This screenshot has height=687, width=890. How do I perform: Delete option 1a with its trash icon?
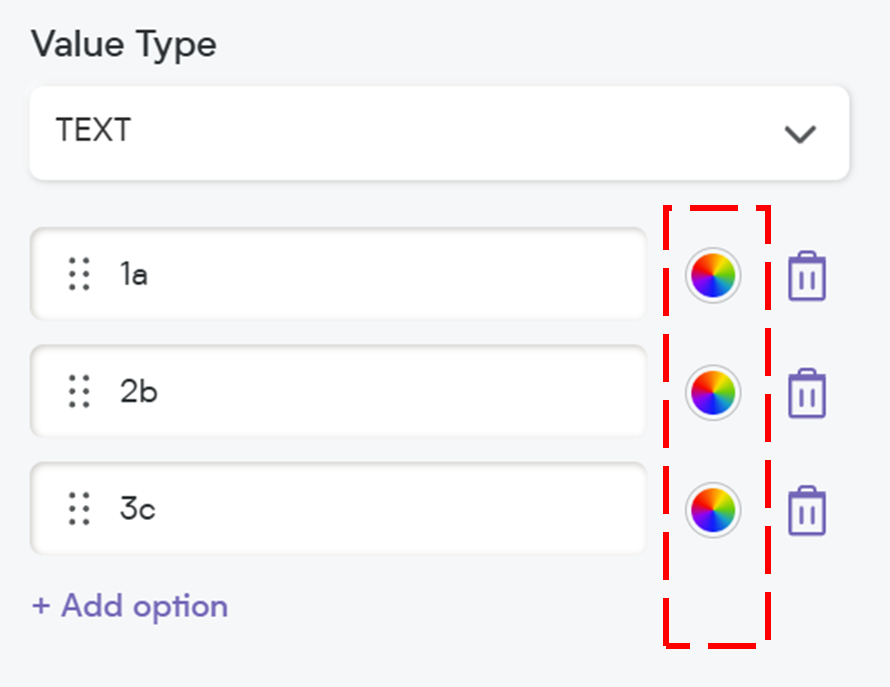pos(807,276)
